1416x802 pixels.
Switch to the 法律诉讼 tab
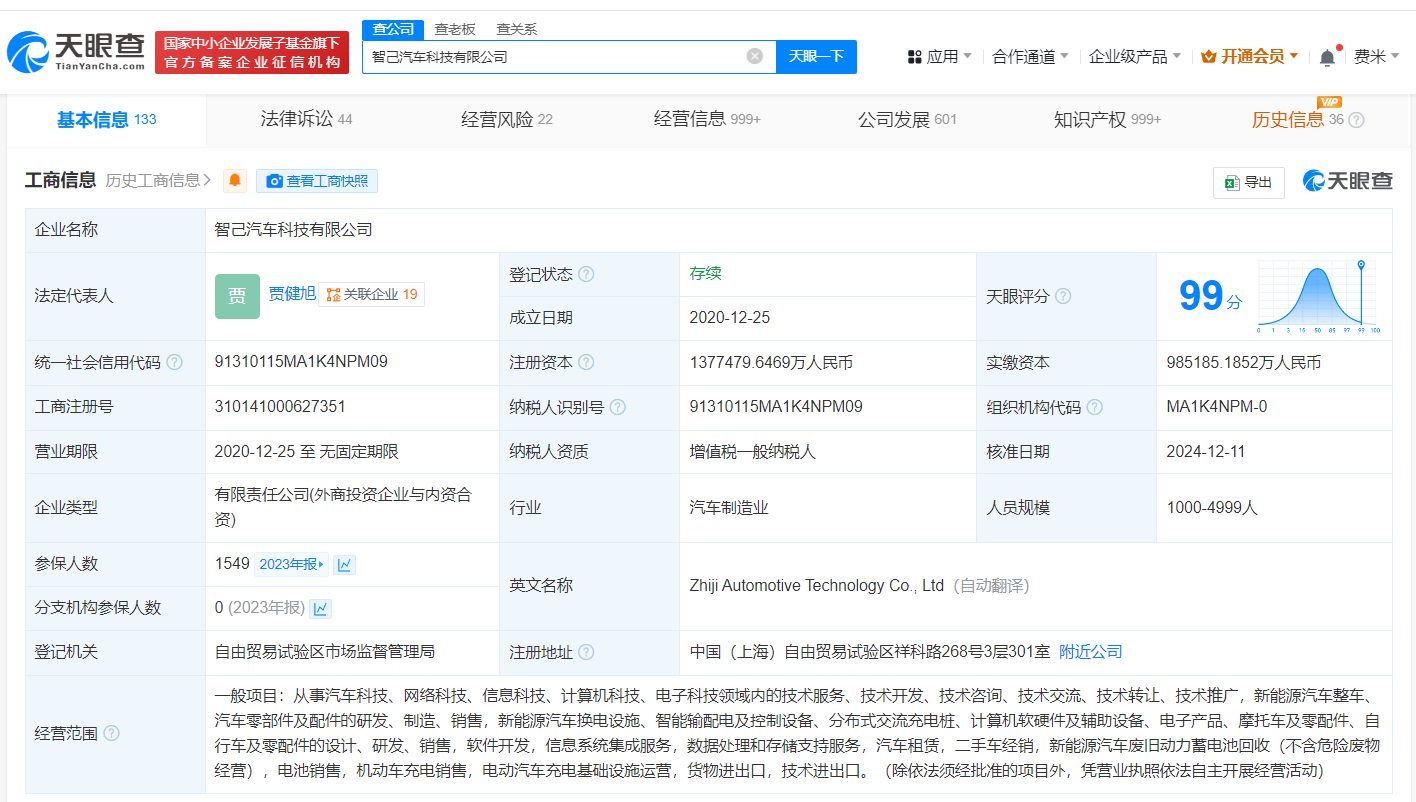tap(306, 119)
